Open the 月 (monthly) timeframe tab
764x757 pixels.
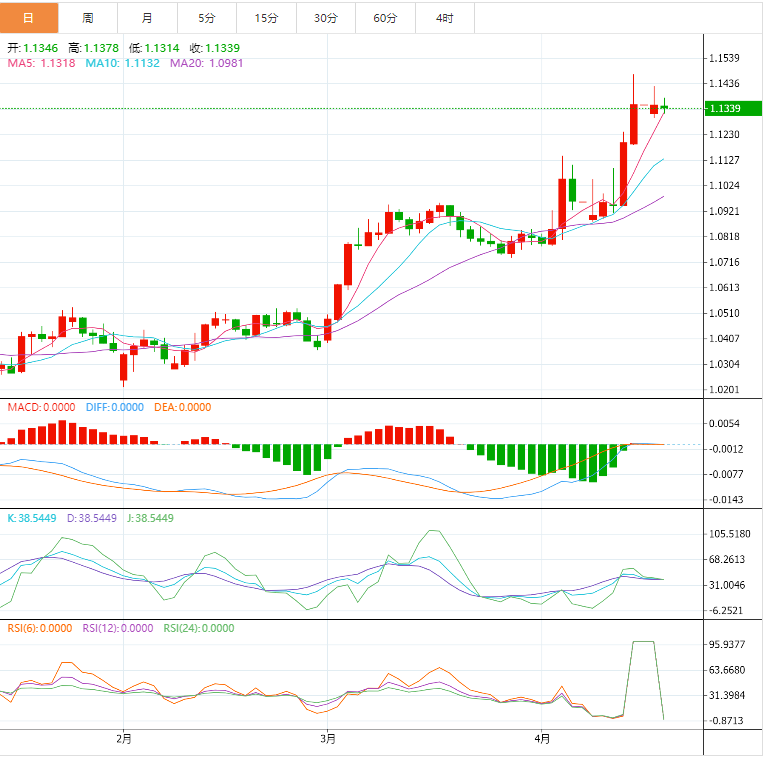(x=147, y=18)
